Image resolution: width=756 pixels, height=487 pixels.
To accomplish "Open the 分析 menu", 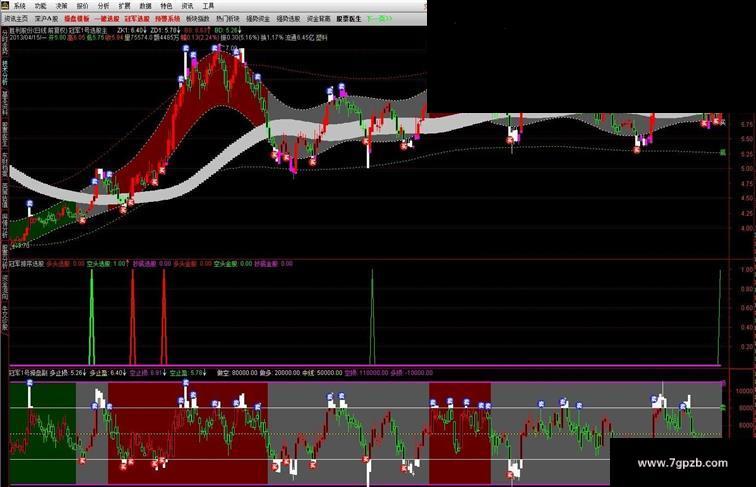I will click(x=104, y=6).
